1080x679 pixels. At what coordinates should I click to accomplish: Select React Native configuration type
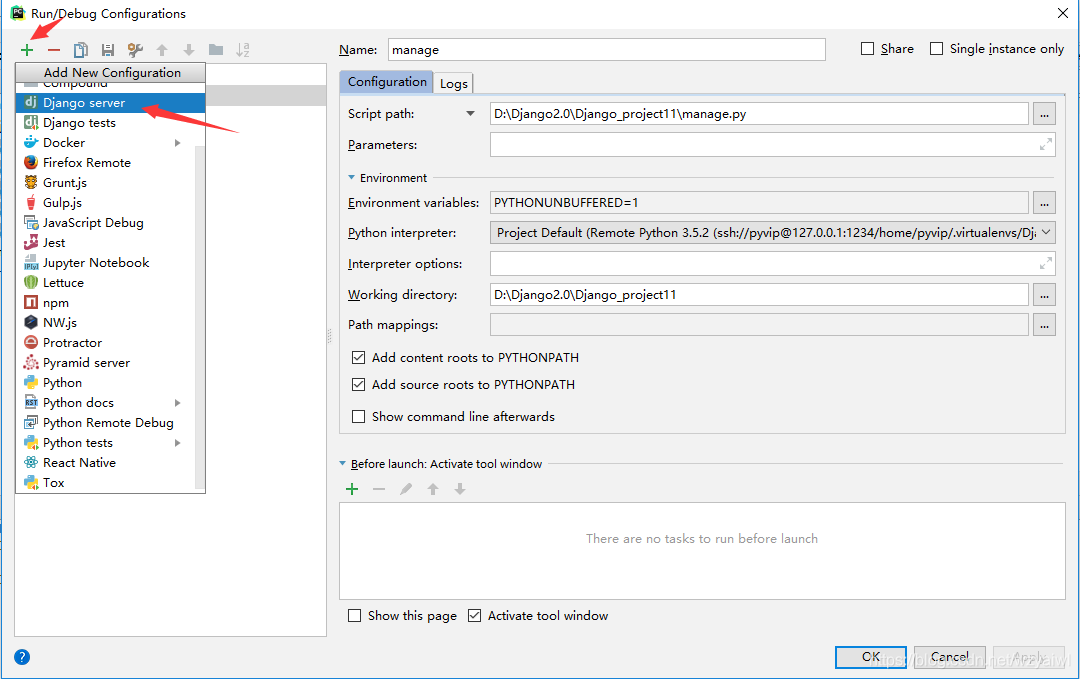click(x=105, y=462)
